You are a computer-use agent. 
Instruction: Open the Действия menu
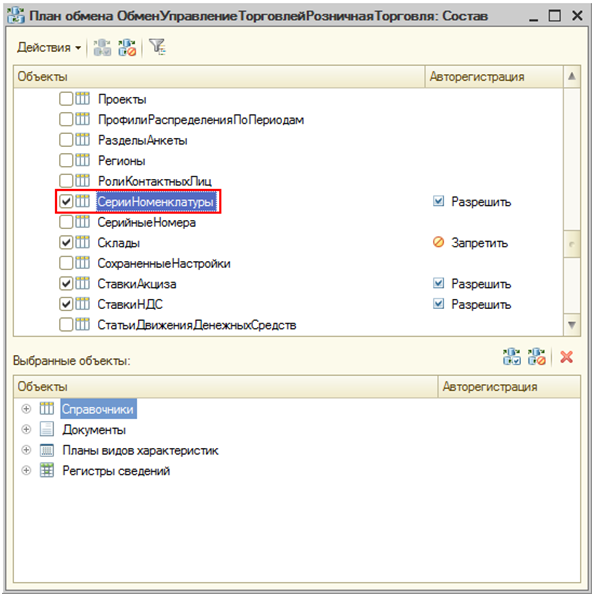pos(49,48)
